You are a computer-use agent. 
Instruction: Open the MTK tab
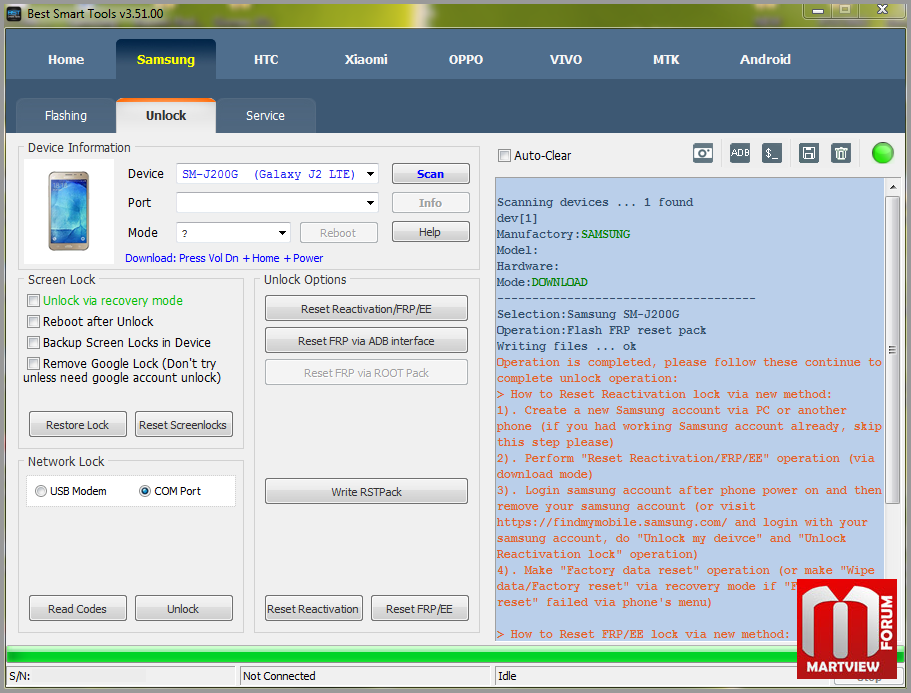coord(666,59)
